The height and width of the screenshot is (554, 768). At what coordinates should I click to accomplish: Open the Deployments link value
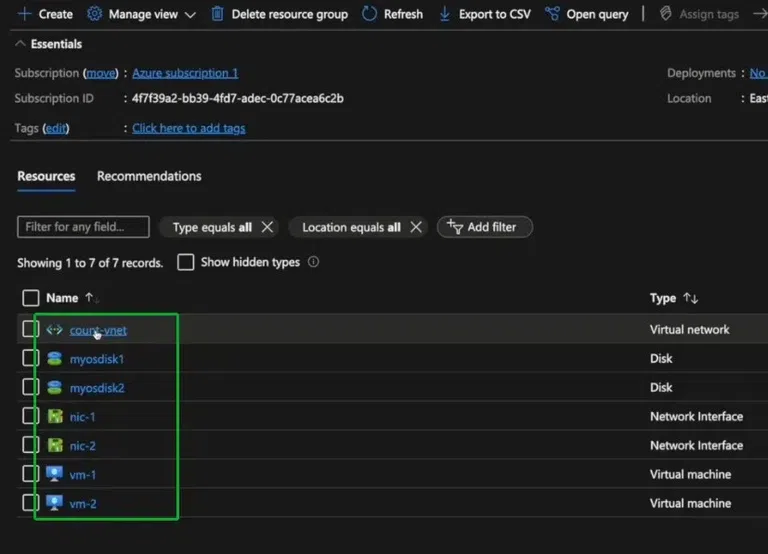(758, 73)
